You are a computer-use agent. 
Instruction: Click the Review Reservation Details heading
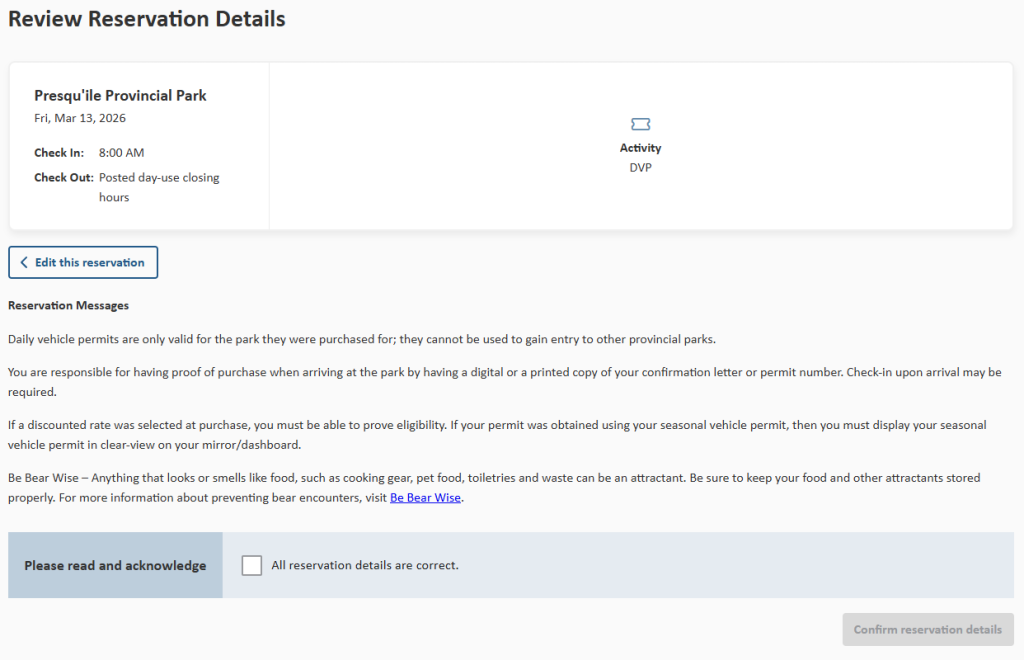coord(147,19)
